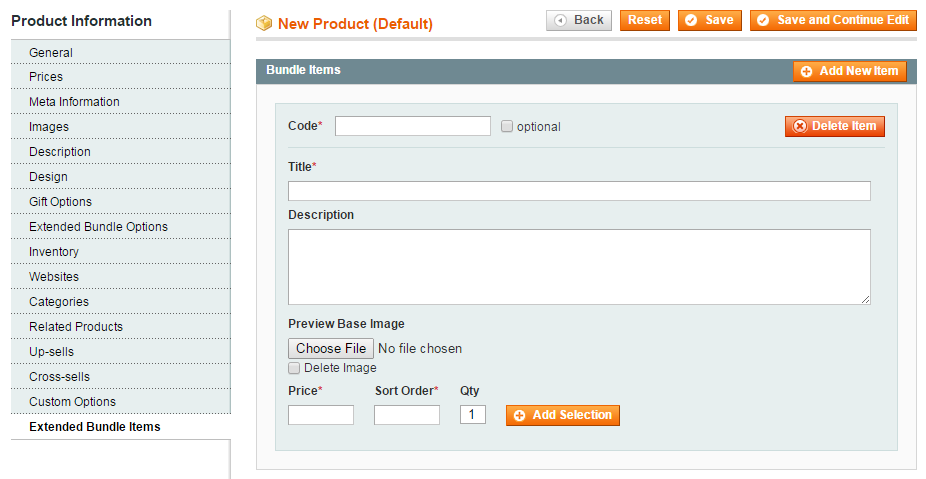Screen dimensions: 926x479
Task: Check the Delete Image checkbox
Action: click(294, 369)
